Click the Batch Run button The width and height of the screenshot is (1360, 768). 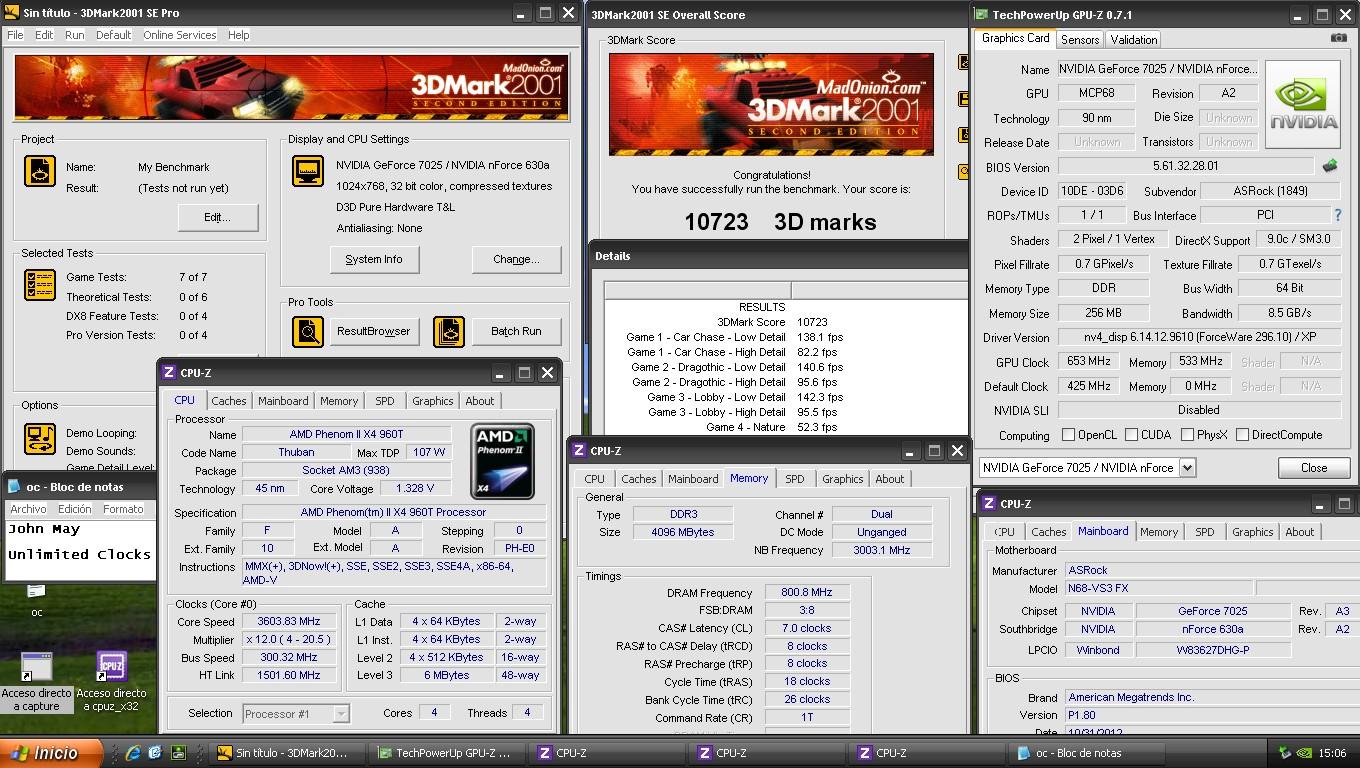tap(516, 331)
